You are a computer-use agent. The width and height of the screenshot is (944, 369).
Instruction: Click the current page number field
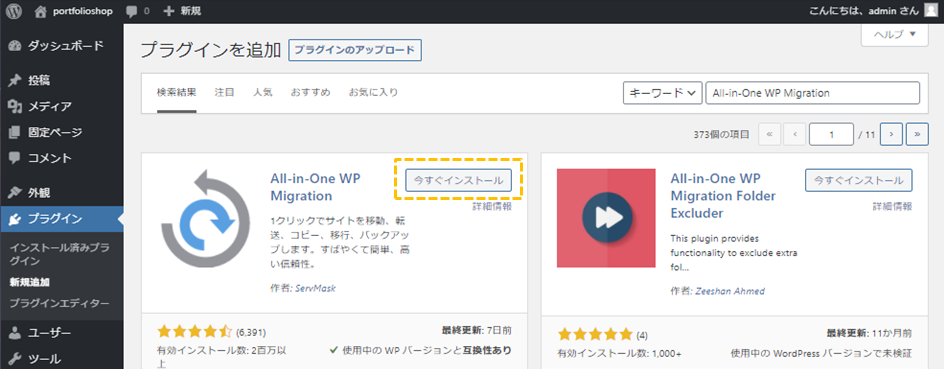831,135
